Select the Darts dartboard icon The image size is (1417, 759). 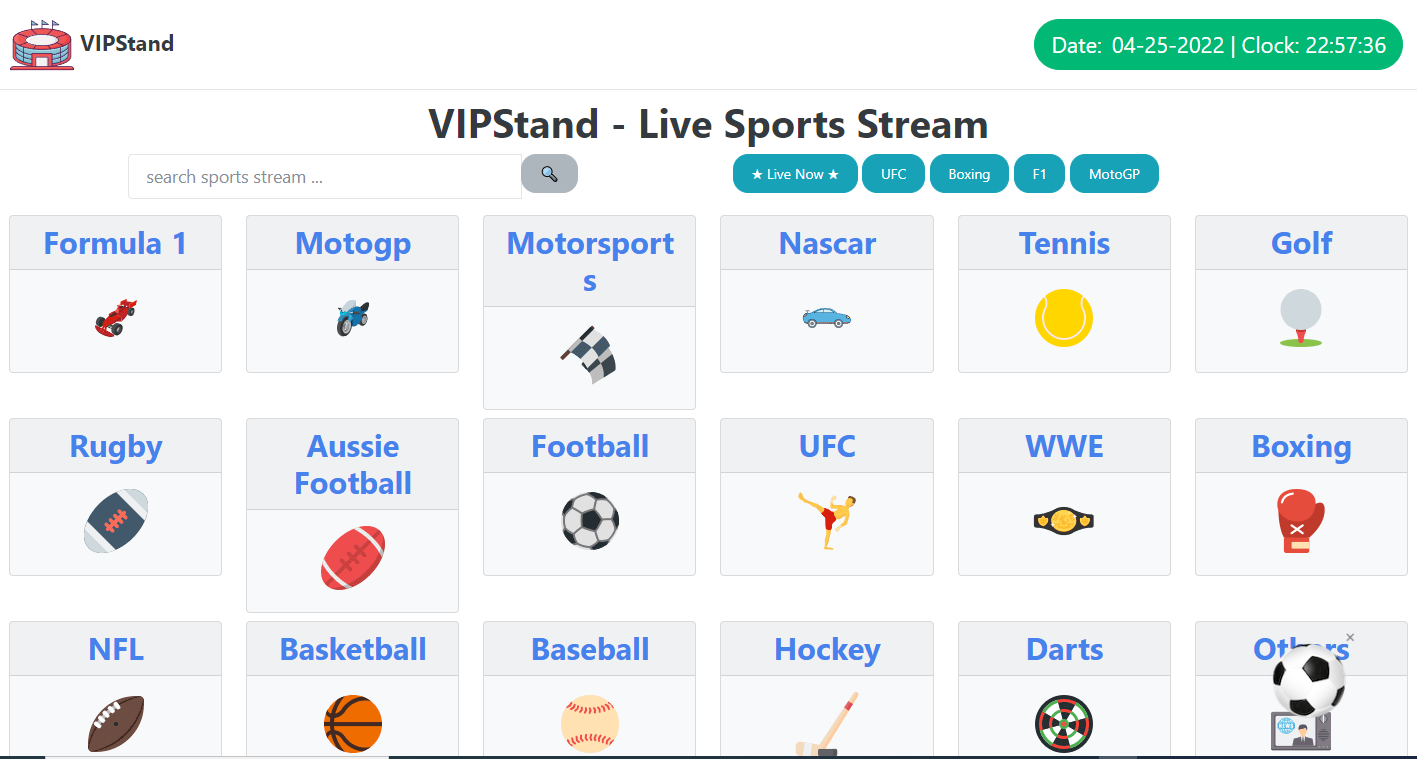click(1064, 724)
